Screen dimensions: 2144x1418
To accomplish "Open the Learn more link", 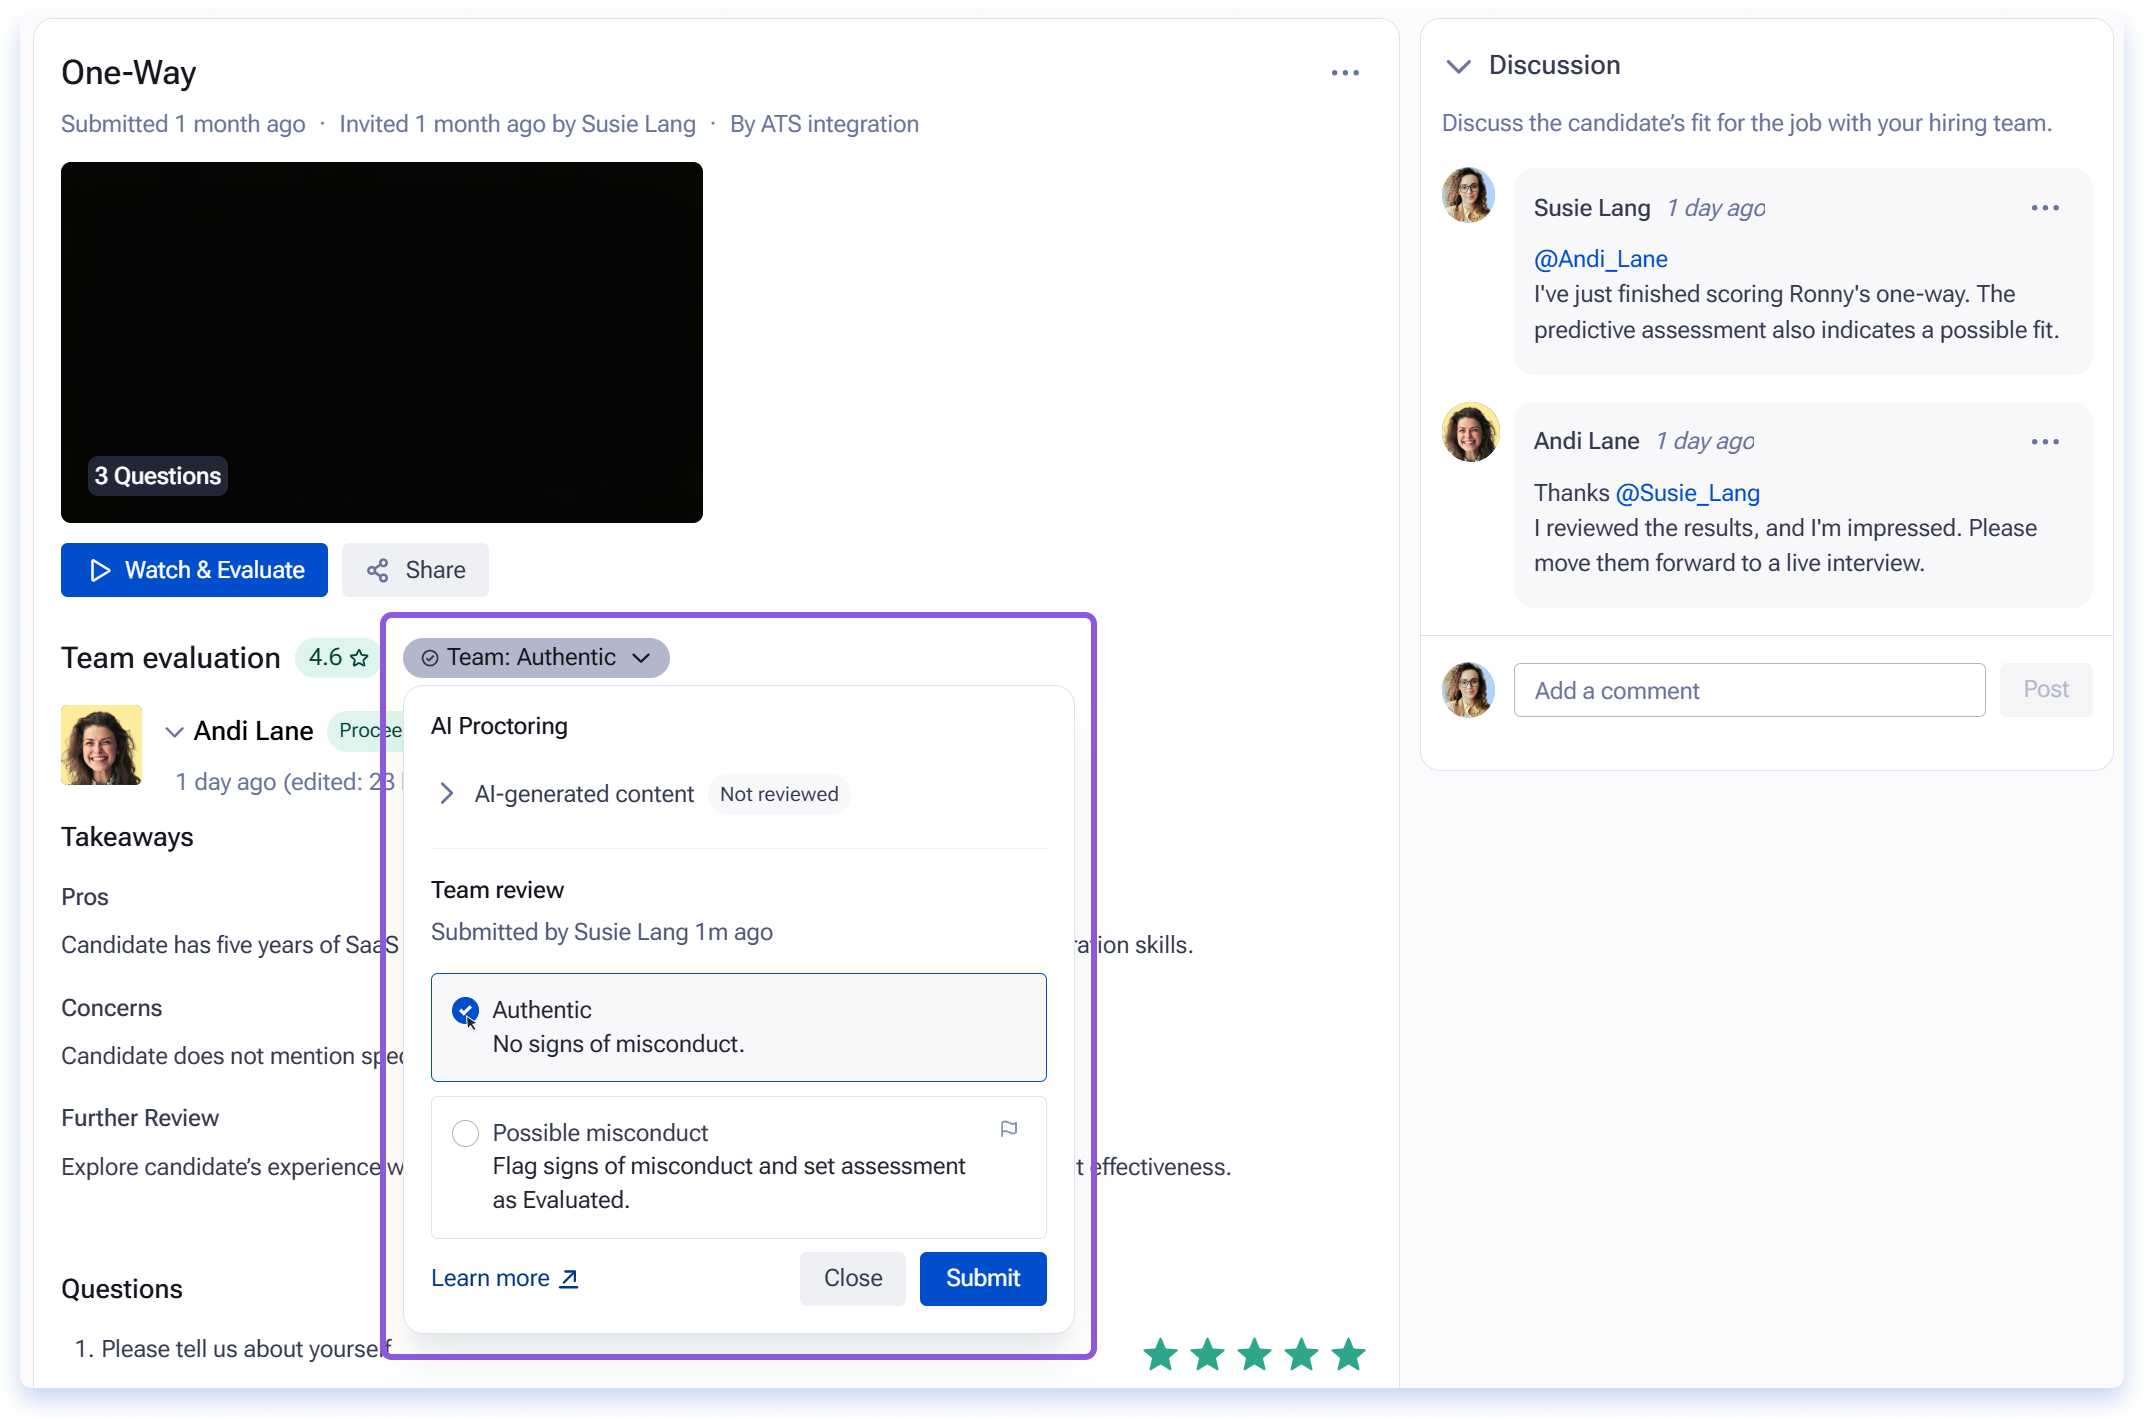I will (505, 1278).
